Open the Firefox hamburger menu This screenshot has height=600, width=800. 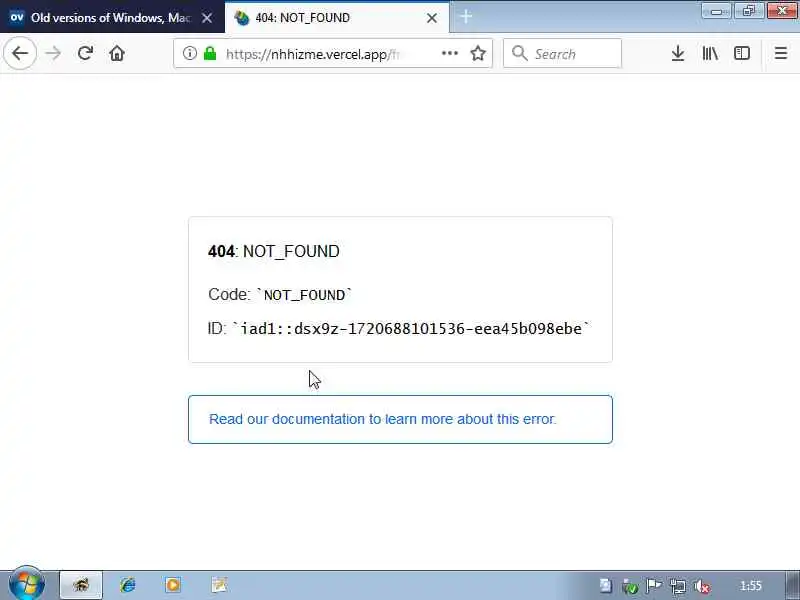click(781, 53)
